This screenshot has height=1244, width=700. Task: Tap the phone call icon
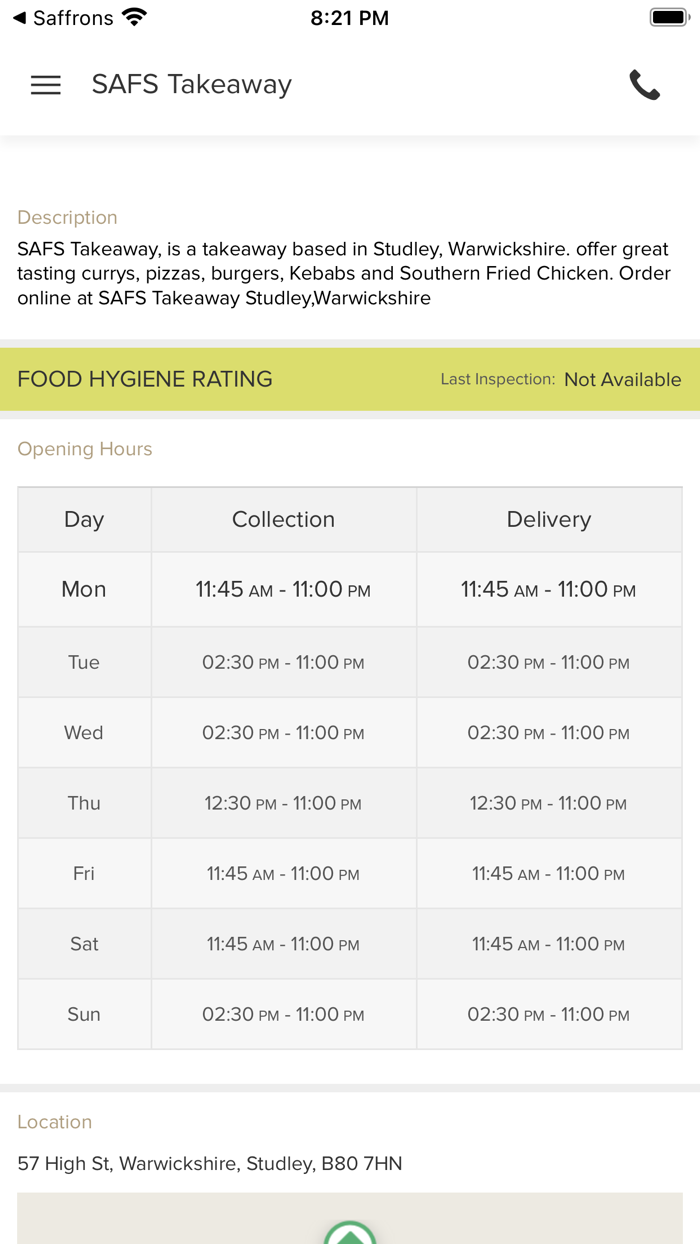click(645, 85)
